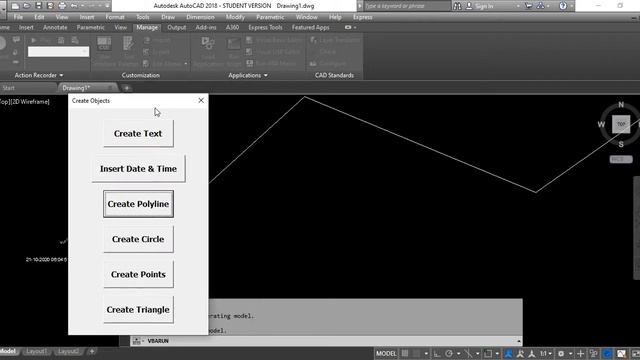640x360 pixels.
Task: Click the [2D Wireframe] viewport label
Action: pyautogui.click(x=30, y=102)
